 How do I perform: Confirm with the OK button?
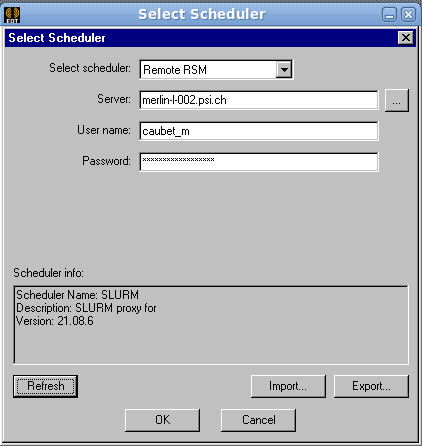tap(163, 420)
